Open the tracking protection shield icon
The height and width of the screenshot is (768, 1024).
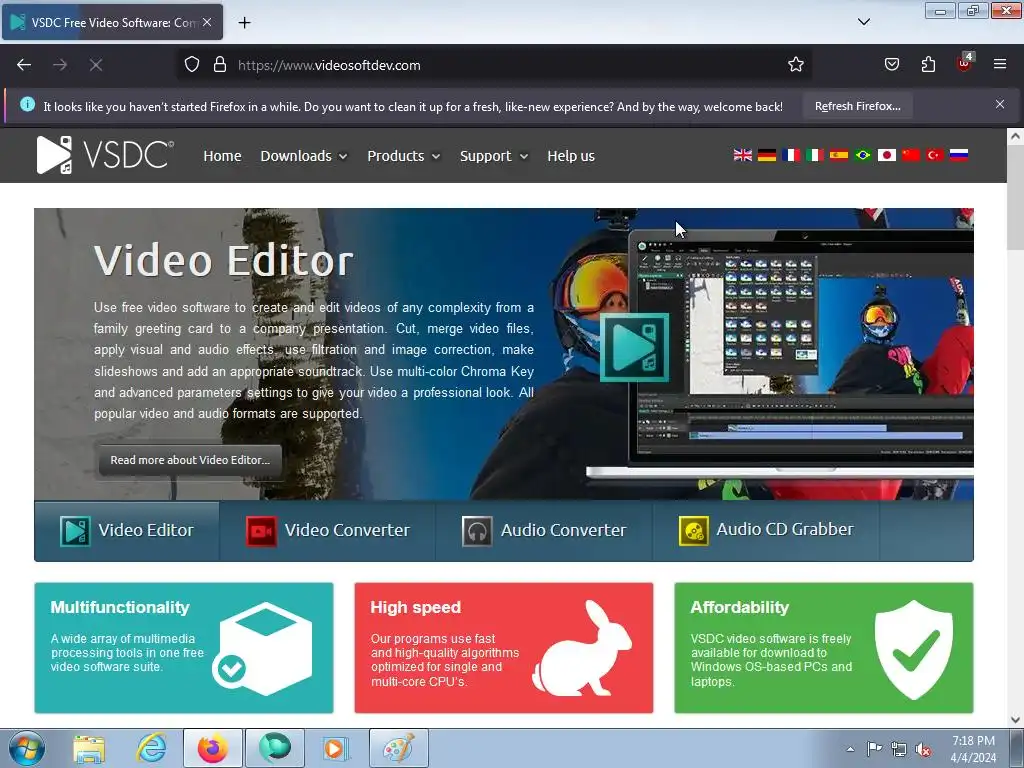coord(191,65)
